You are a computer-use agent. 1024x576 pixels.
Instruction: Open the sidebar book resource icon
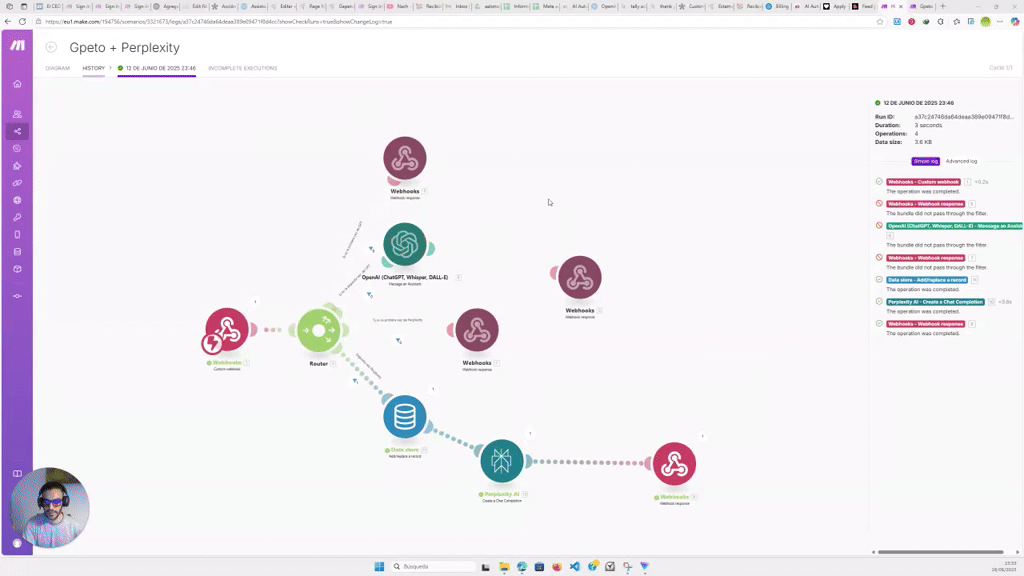[x=18, y=473]
